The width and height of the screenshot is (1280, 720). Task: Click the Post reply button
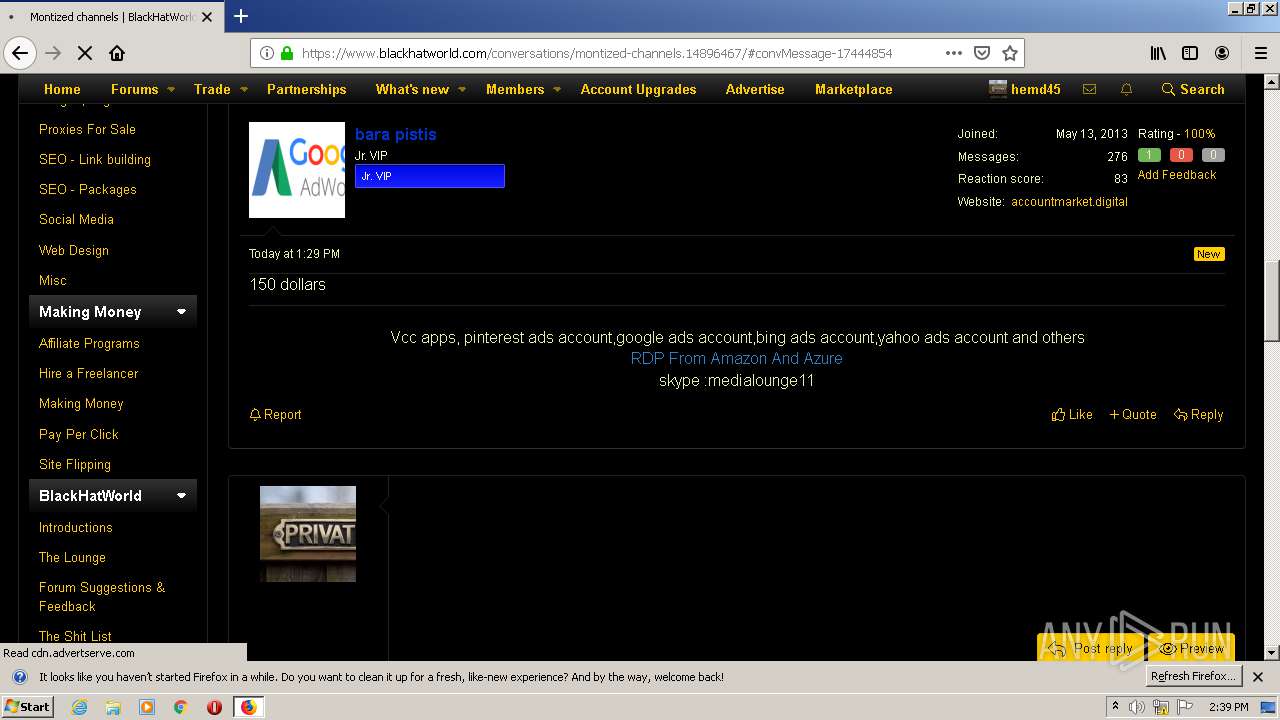coord(1092,648)
